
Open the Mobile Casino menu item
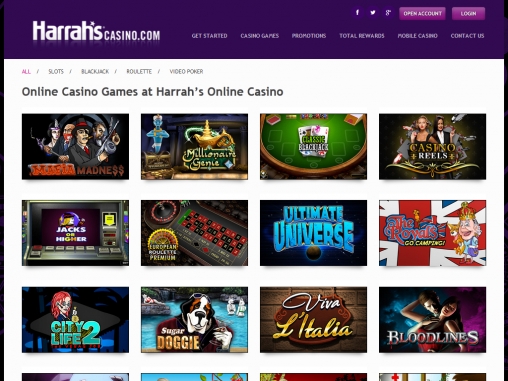pos(418,36)
